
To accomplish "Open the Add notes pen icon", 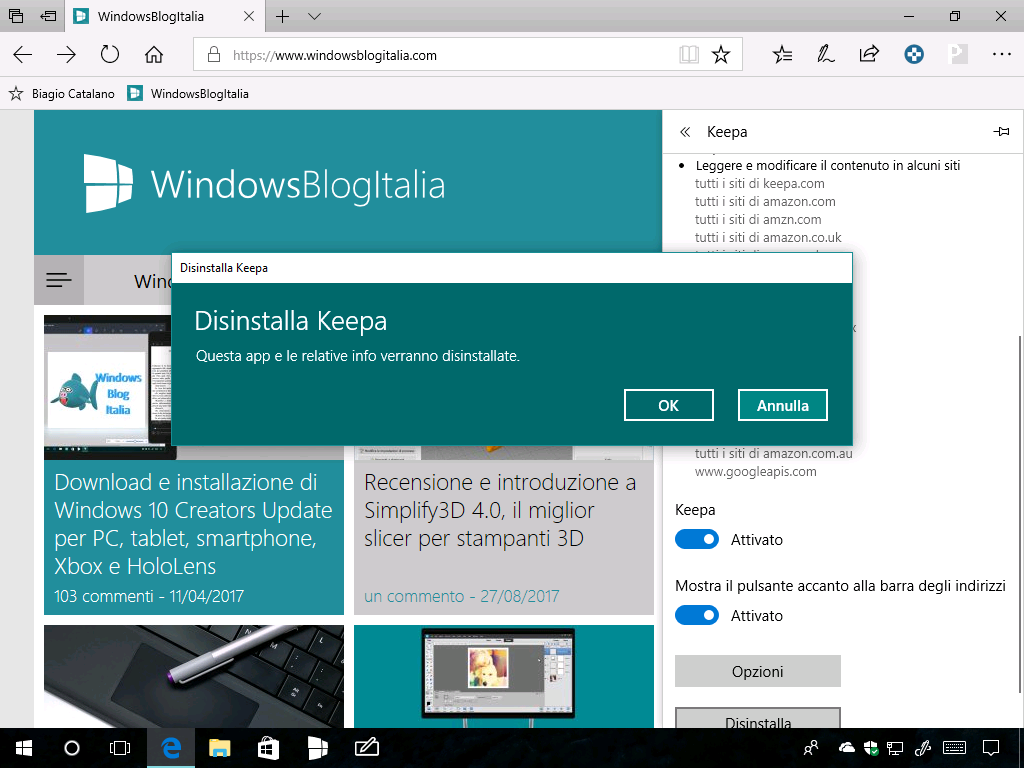I will [x=825, y=55].
